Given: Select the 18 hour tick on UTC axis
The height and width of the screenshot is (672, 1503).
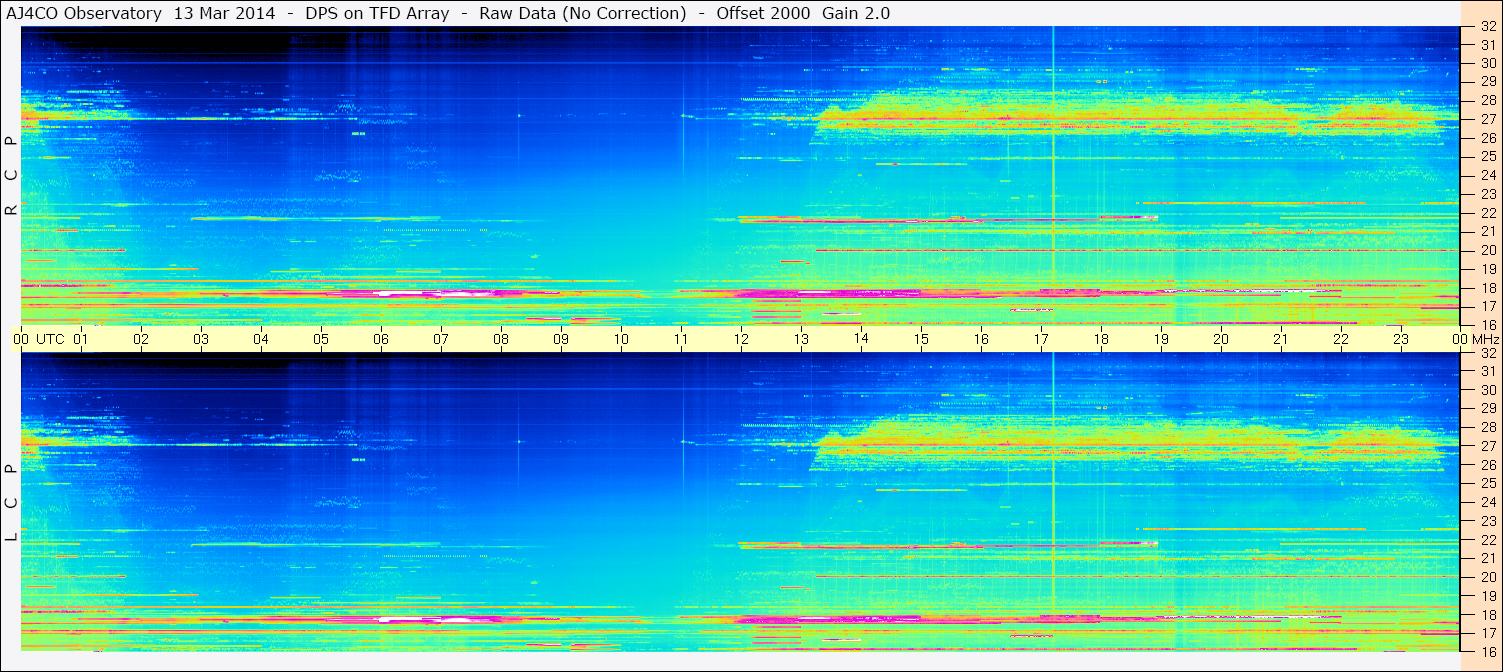Looking at the screenshot, I should 1100,339.
